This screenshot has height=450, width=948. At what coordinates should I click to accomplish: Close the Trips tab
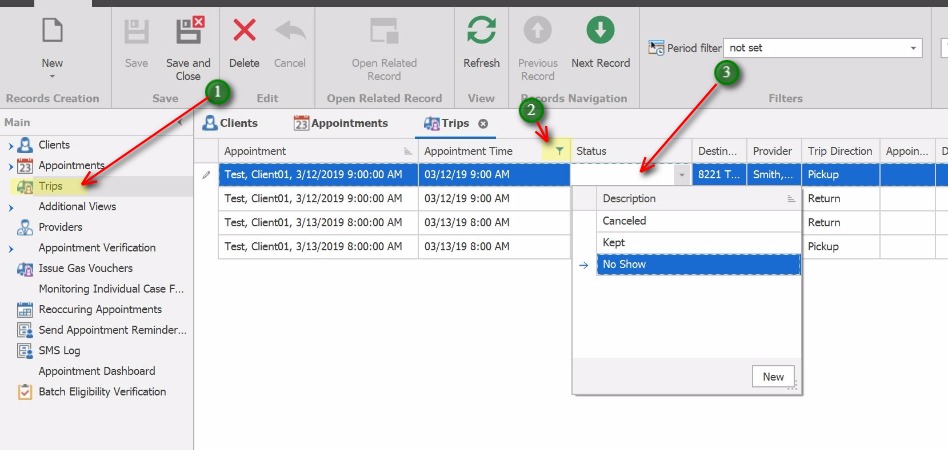(483, 123)
